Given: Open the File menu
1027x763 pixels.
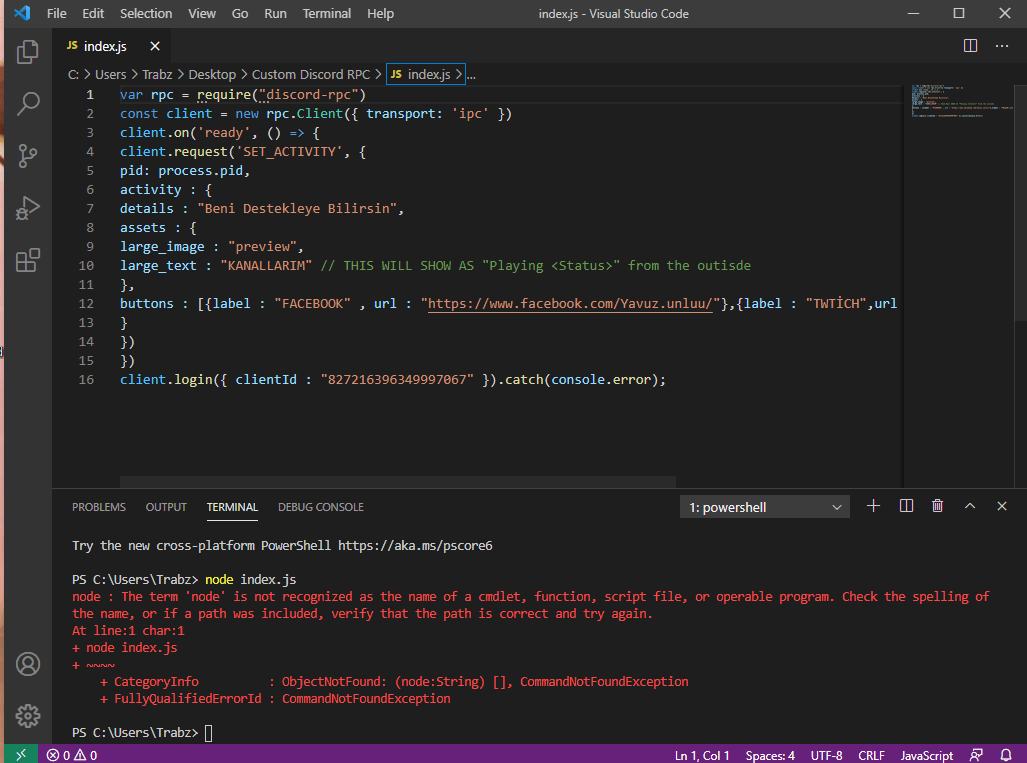Looking at the screenshot, I should click(56, 13).
